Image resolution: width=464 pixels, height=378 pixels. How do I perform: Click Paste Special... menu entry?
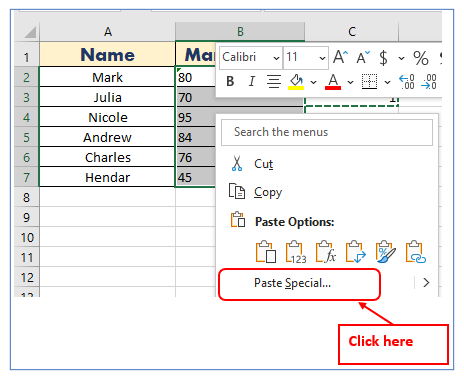tap(292, 283)
